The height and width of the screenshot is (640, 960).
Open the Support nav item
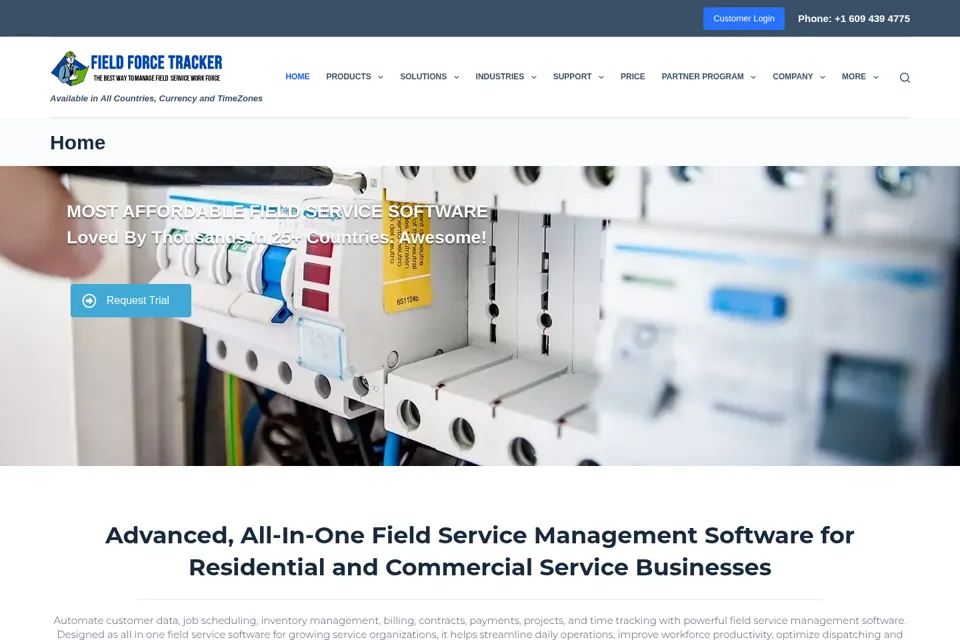(572, 77)
